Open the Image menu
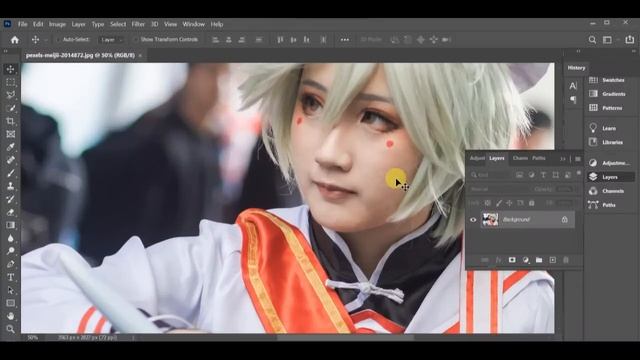The height and width of the screenshot is (360, 640). tap(57, 24)
